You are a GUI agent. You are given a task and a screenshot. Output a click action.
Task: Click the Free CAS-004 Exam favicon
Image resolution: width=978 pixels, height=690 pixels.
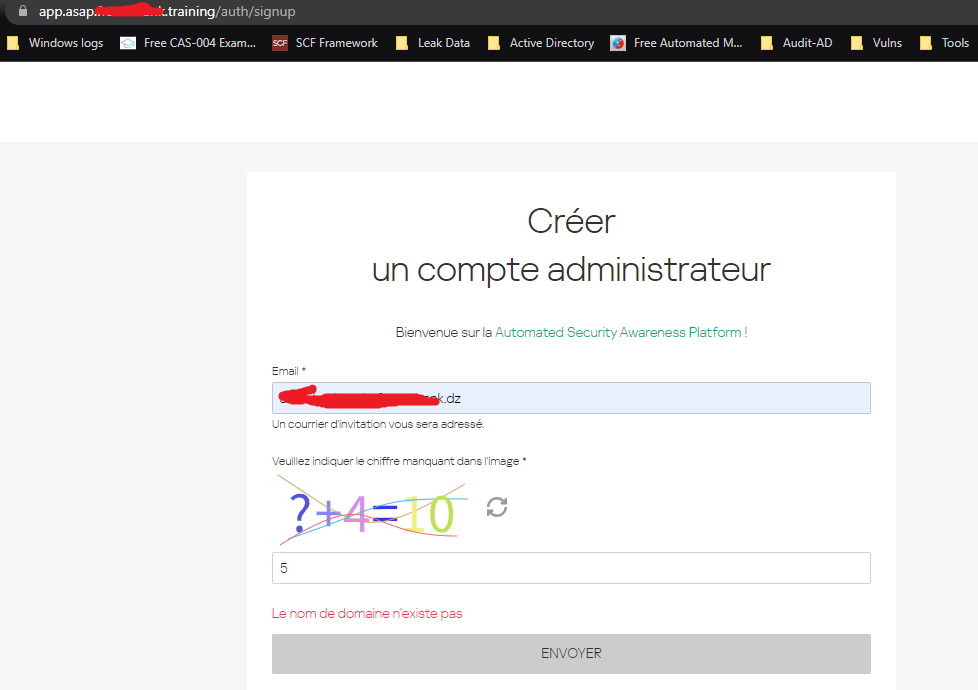tap(128, 43)
